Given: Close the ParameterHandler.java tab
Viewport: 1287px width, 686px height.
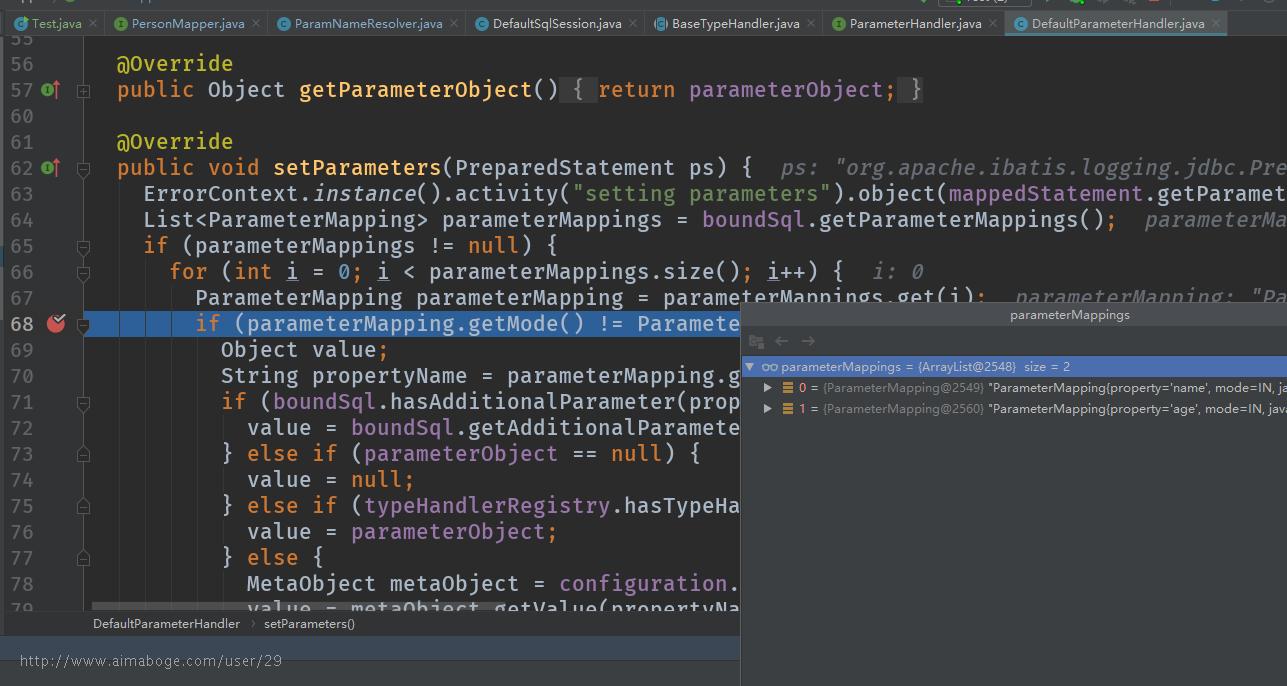Looking at the screenshot, I should [x=993, y=23].
